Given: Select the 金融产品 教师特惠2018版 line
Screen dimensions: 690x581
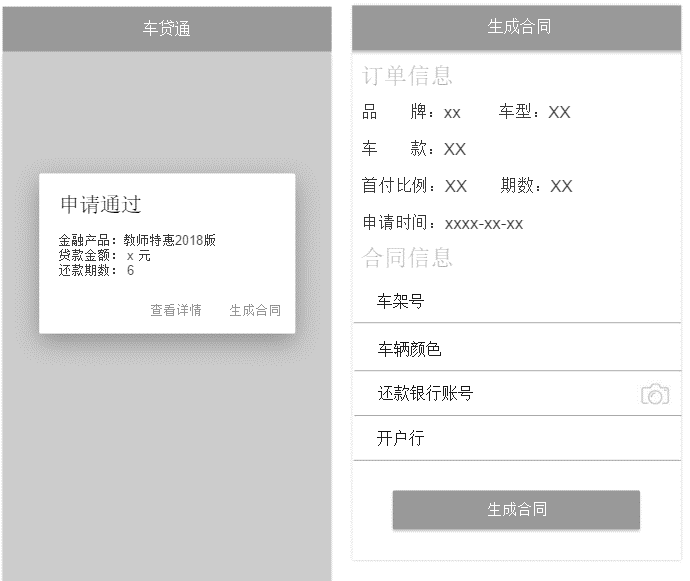Looking at the screenshot, I should click(137, 240).
